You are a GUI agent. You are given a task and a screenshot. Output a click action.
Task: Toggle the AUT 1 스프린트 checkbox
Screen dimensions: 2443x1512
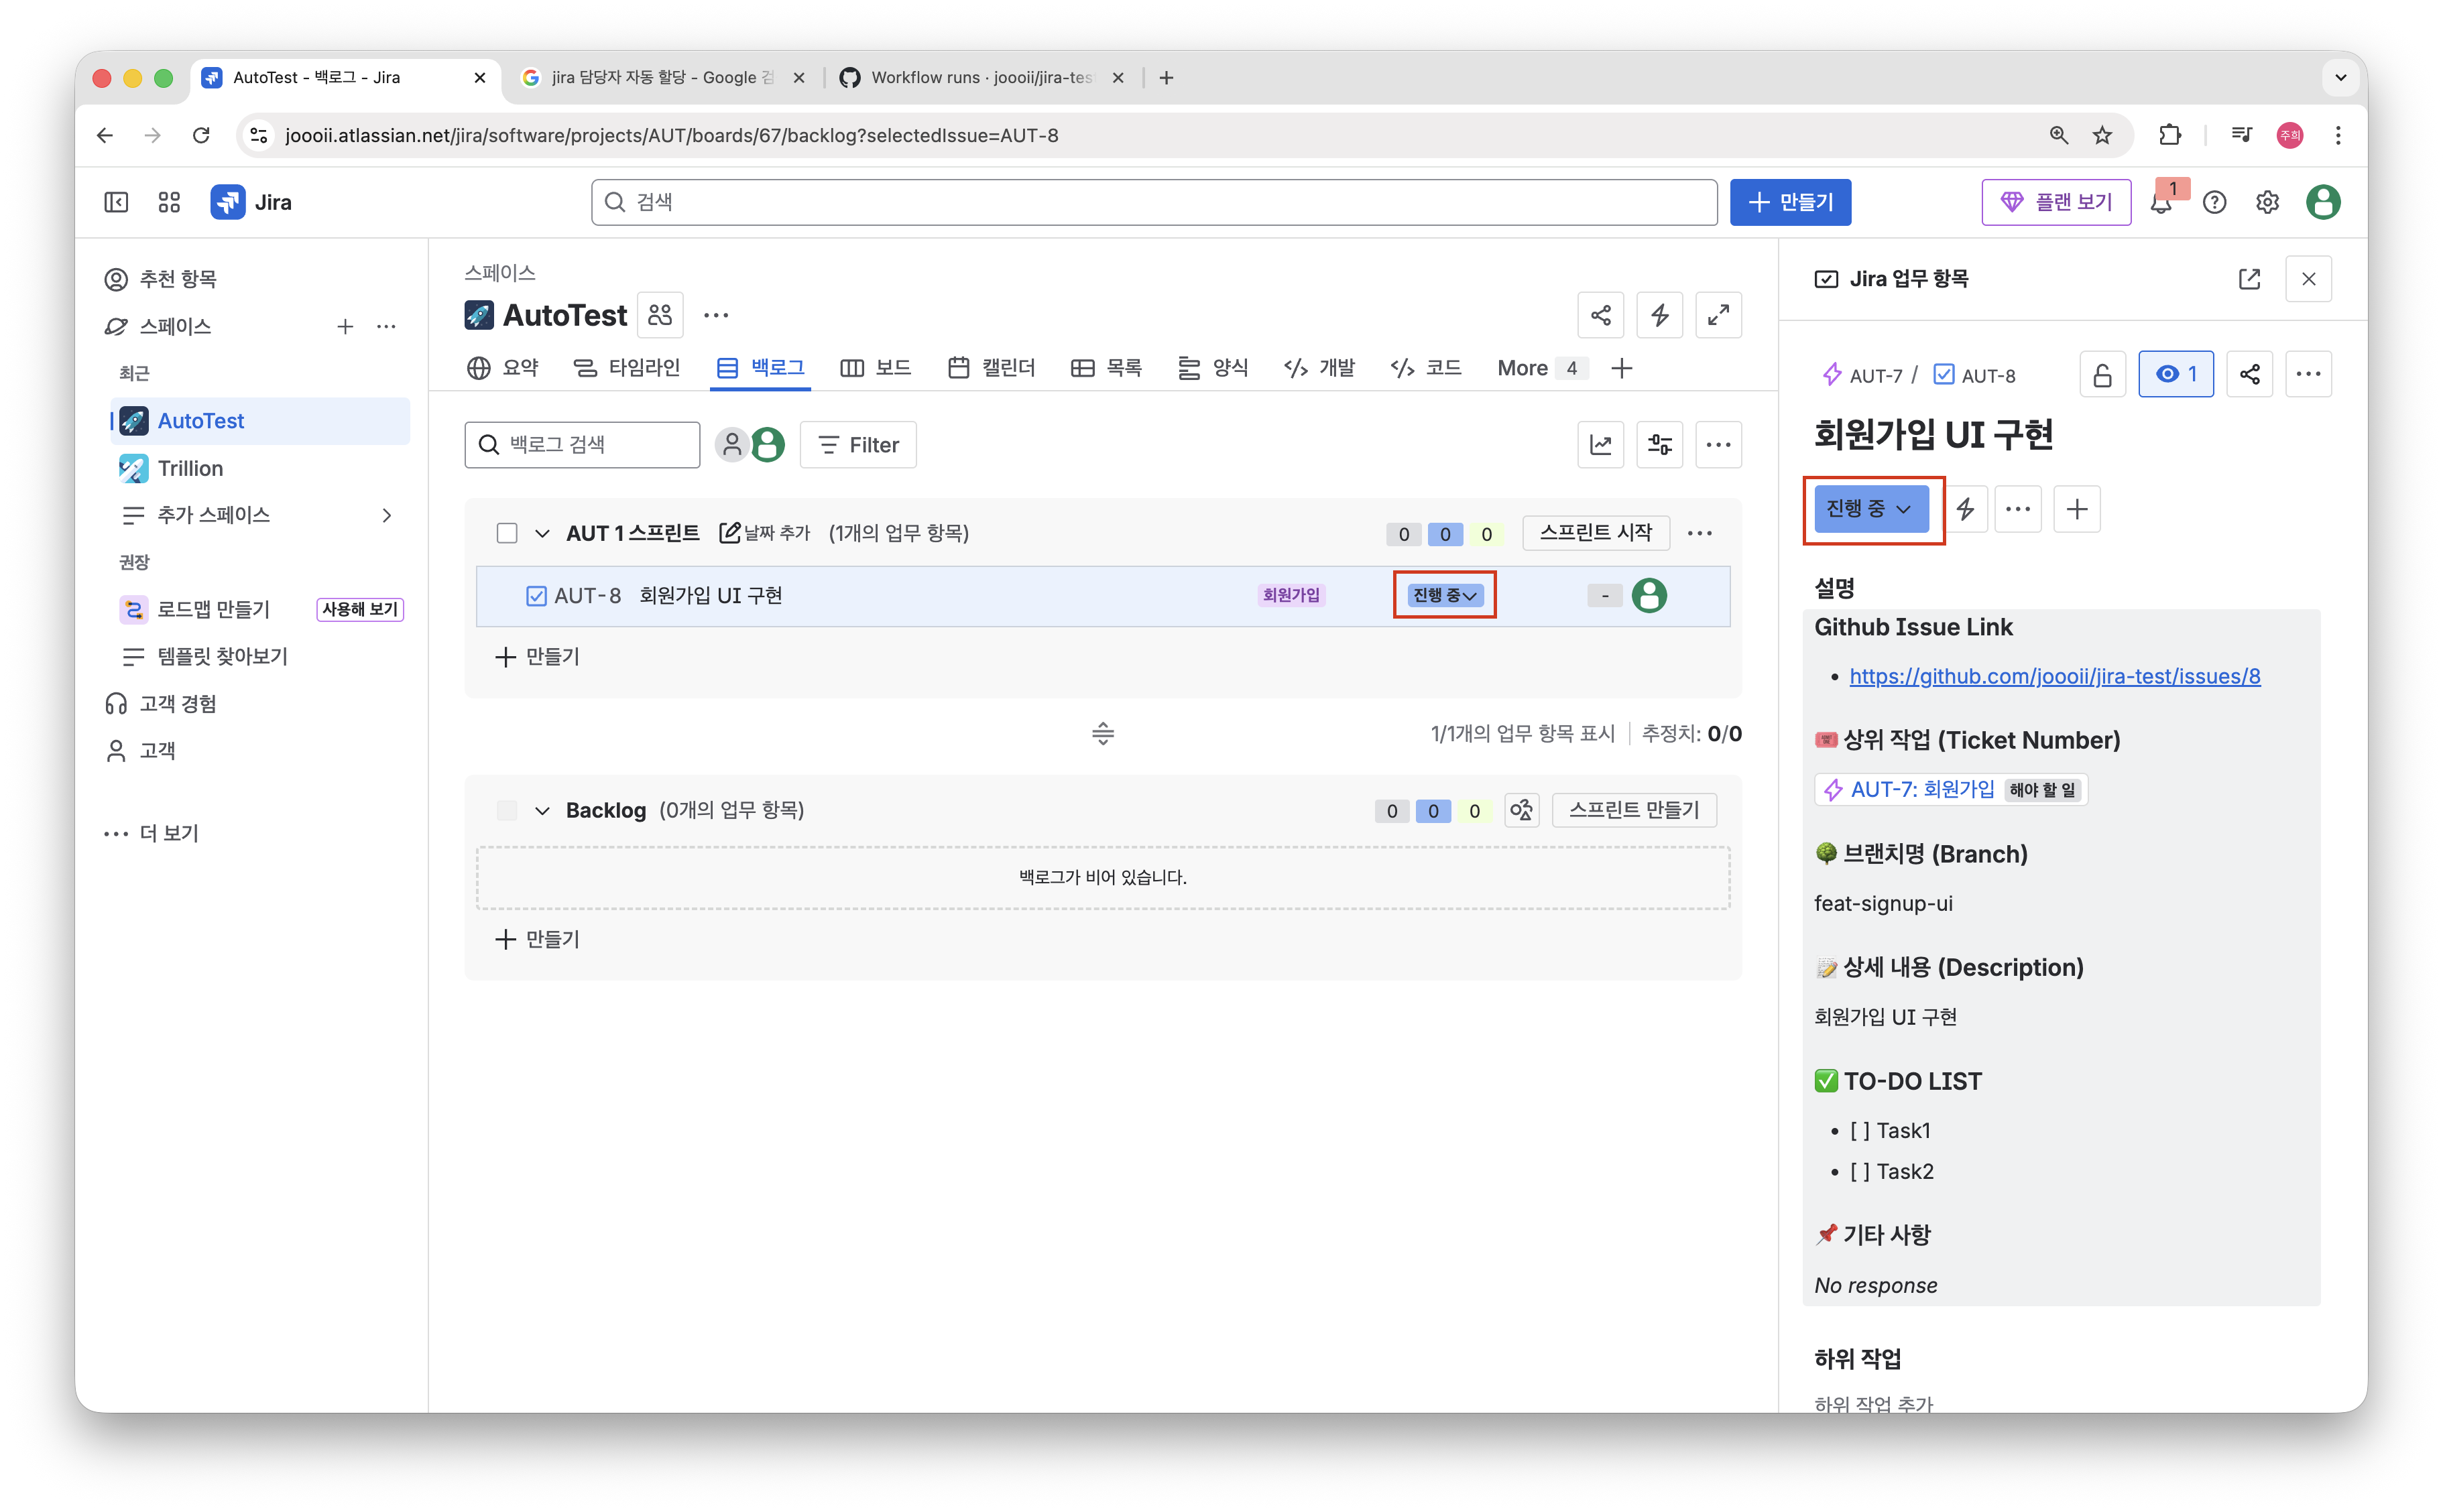click(507, 533)
